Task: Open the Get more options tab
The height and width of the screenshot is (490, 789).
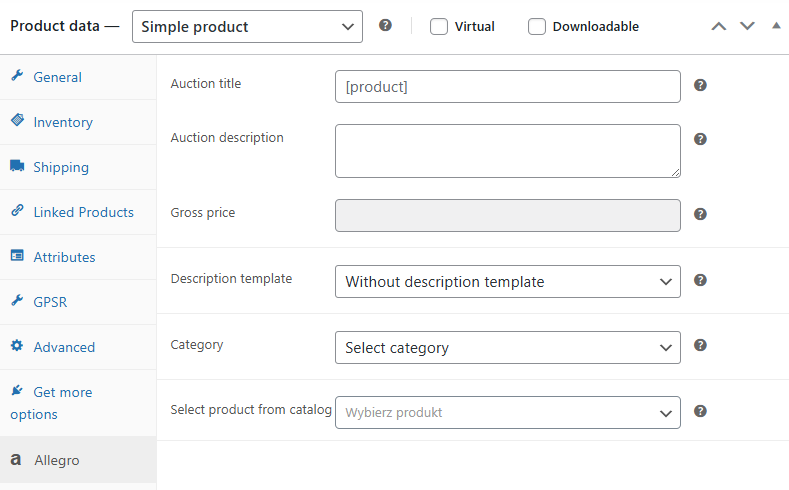Action: coord(78,403)
